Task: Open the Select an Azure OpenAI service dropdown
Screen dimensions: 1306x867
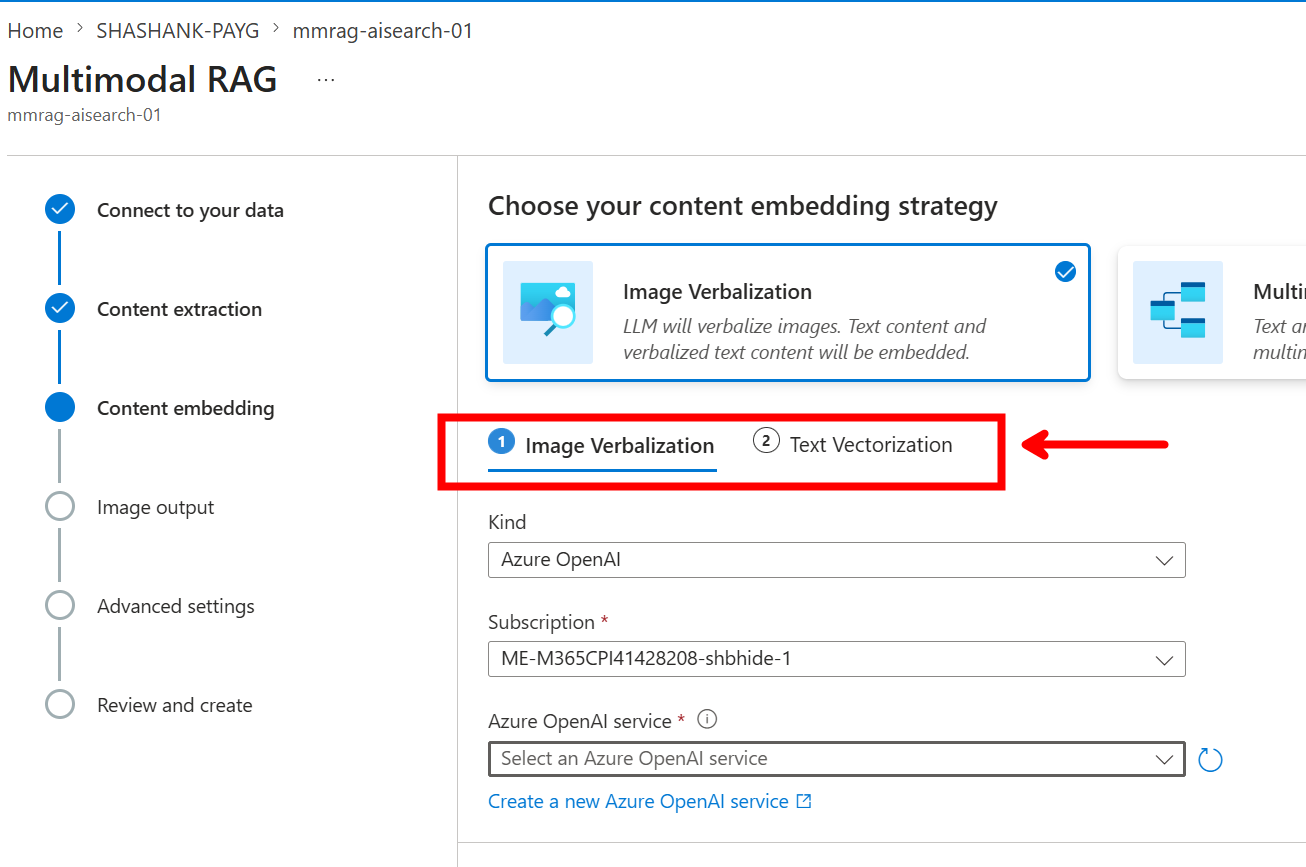Action: tap(837, 759)
